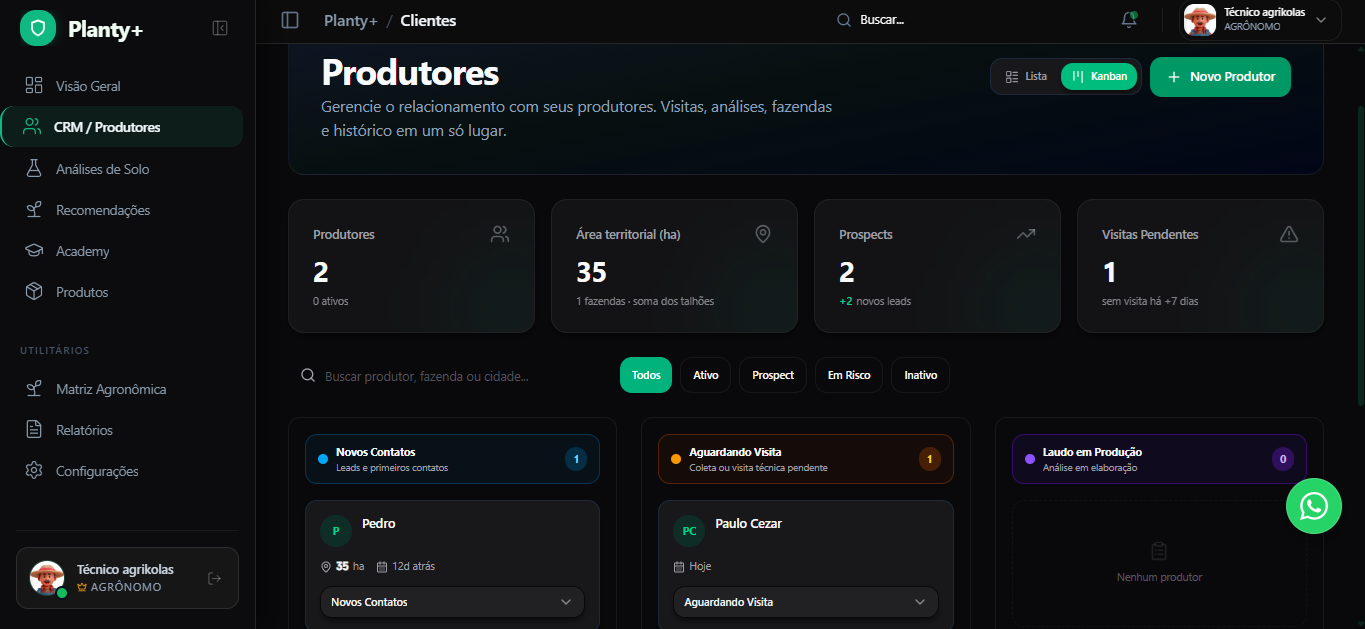The image size is (1365, 629).
Task: Select the Kanban view toggle
Action: (1099, 77)
